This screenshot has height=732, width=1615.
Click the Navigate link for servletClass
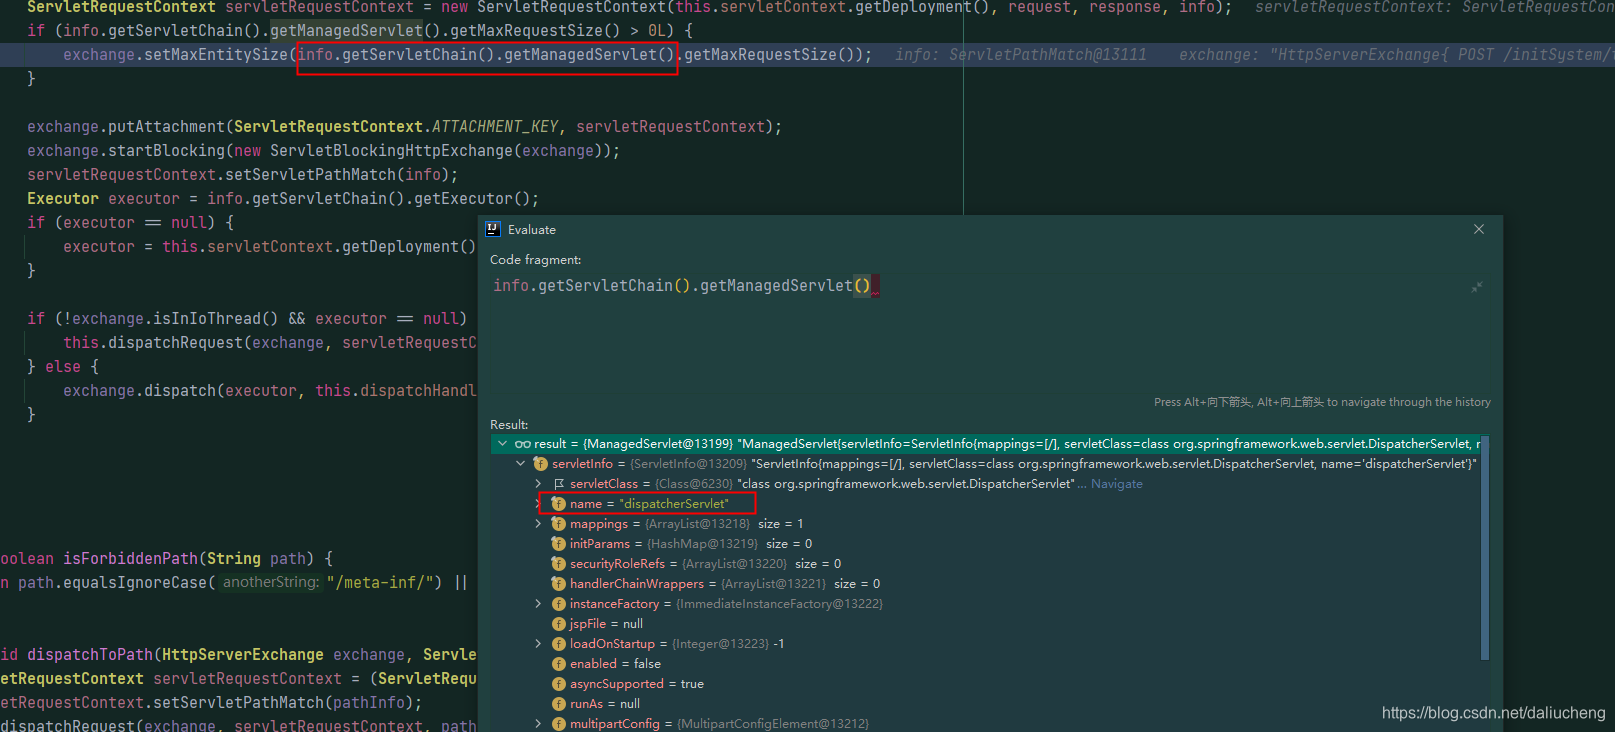pyautogui.click(x=1116, y=483)
